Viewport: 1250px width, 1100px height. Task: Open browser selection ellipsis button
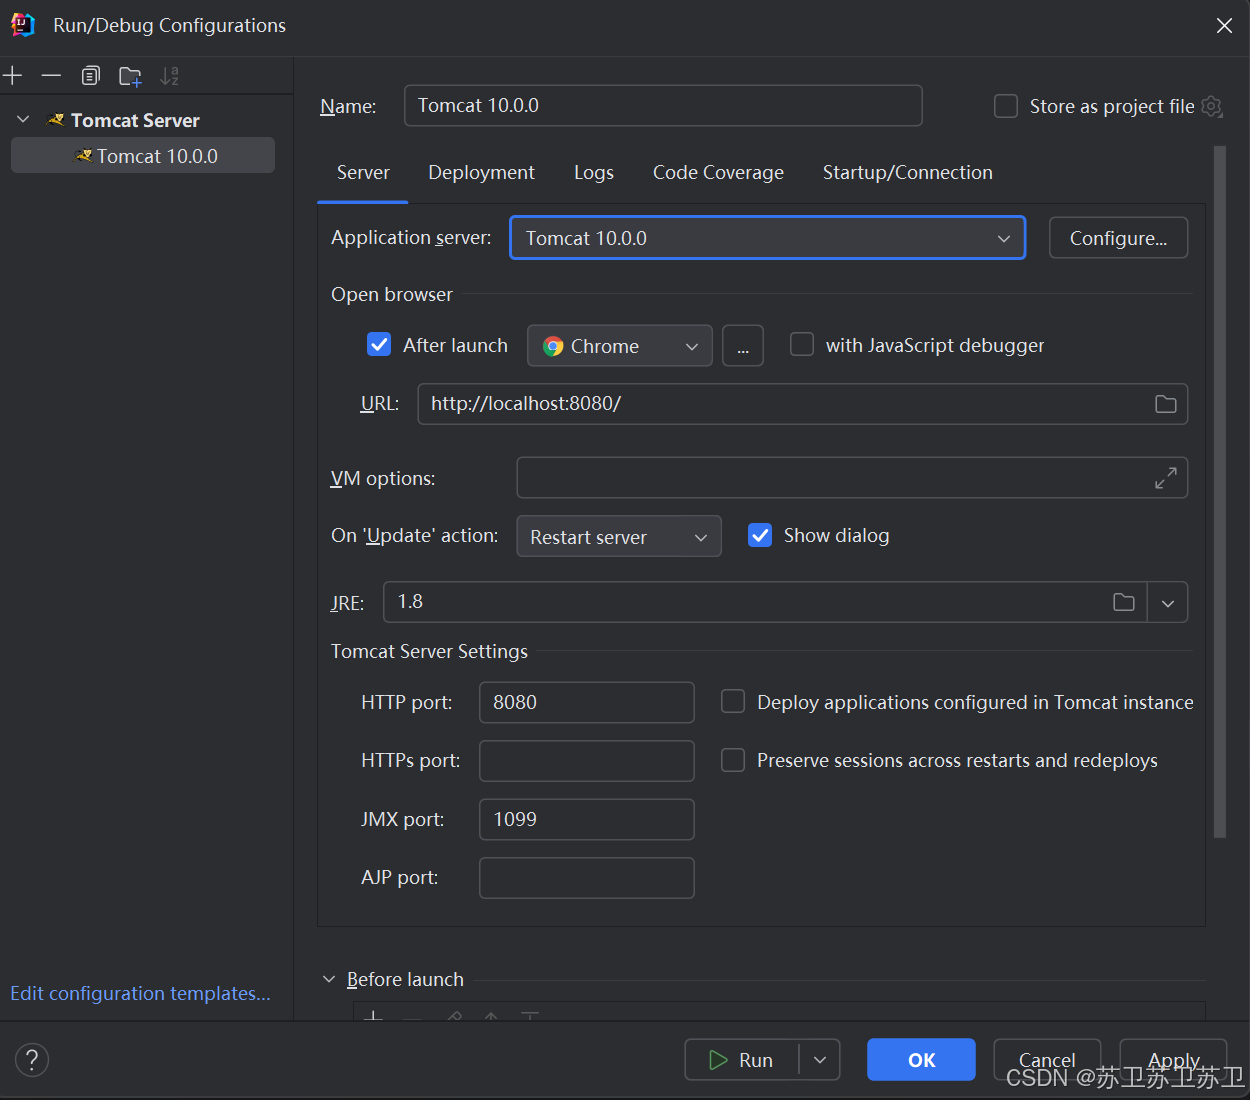click(743, 346)
